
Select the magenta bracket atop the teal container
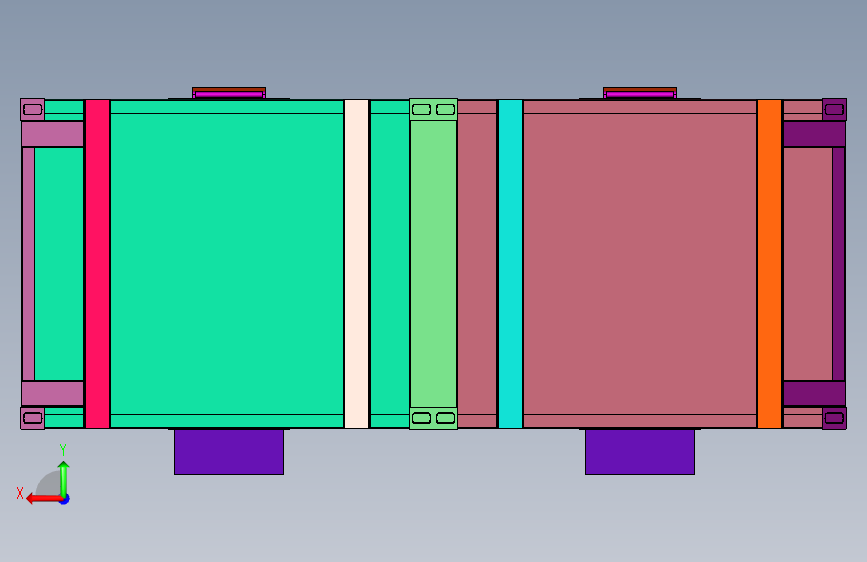click(x=229, y=93)
